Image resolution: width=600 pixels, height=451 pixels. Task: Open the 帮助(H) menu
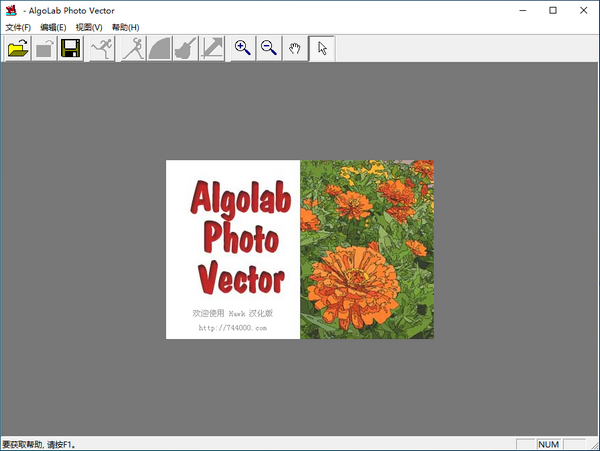pyautogui.click(x=126, y=28)
